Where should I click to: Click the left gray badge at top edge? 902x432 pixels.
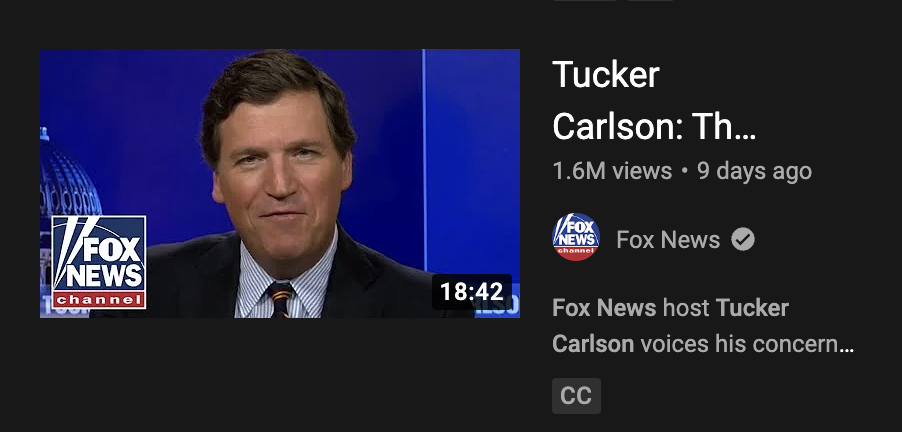pos(584,1)
